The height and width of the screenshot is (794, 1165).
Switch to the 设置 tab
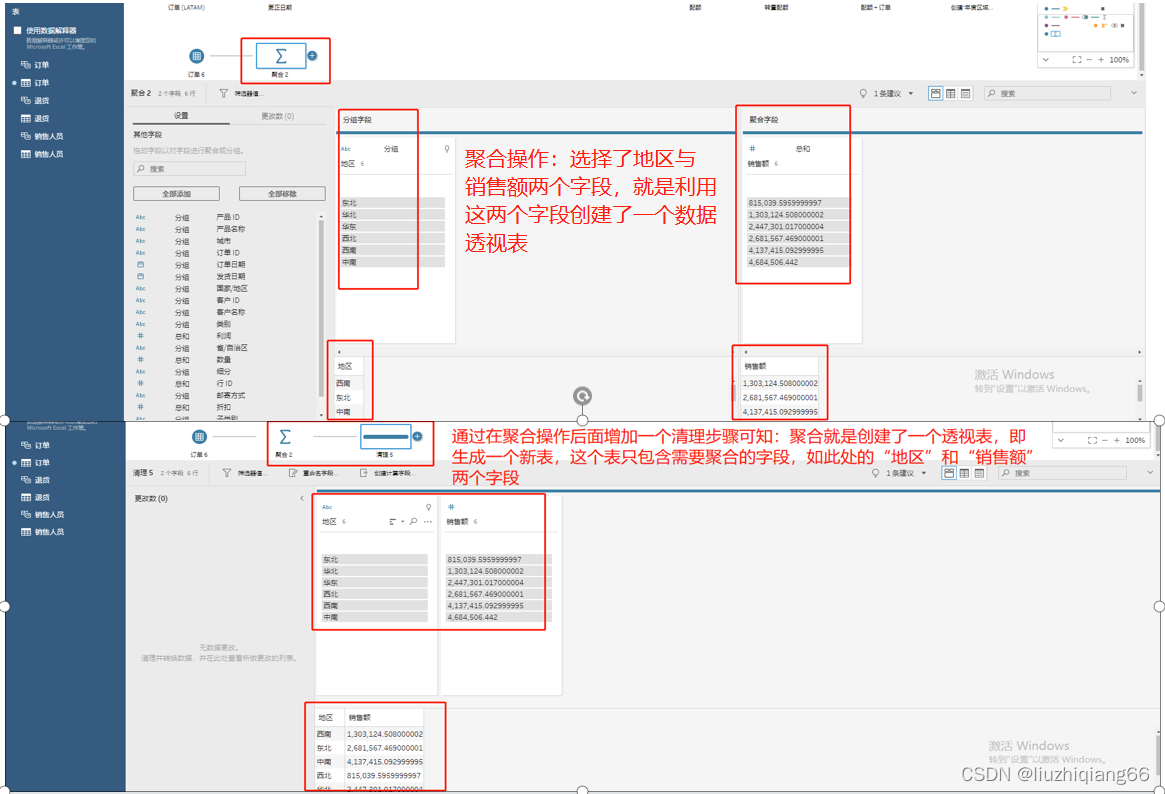point(181,116)
